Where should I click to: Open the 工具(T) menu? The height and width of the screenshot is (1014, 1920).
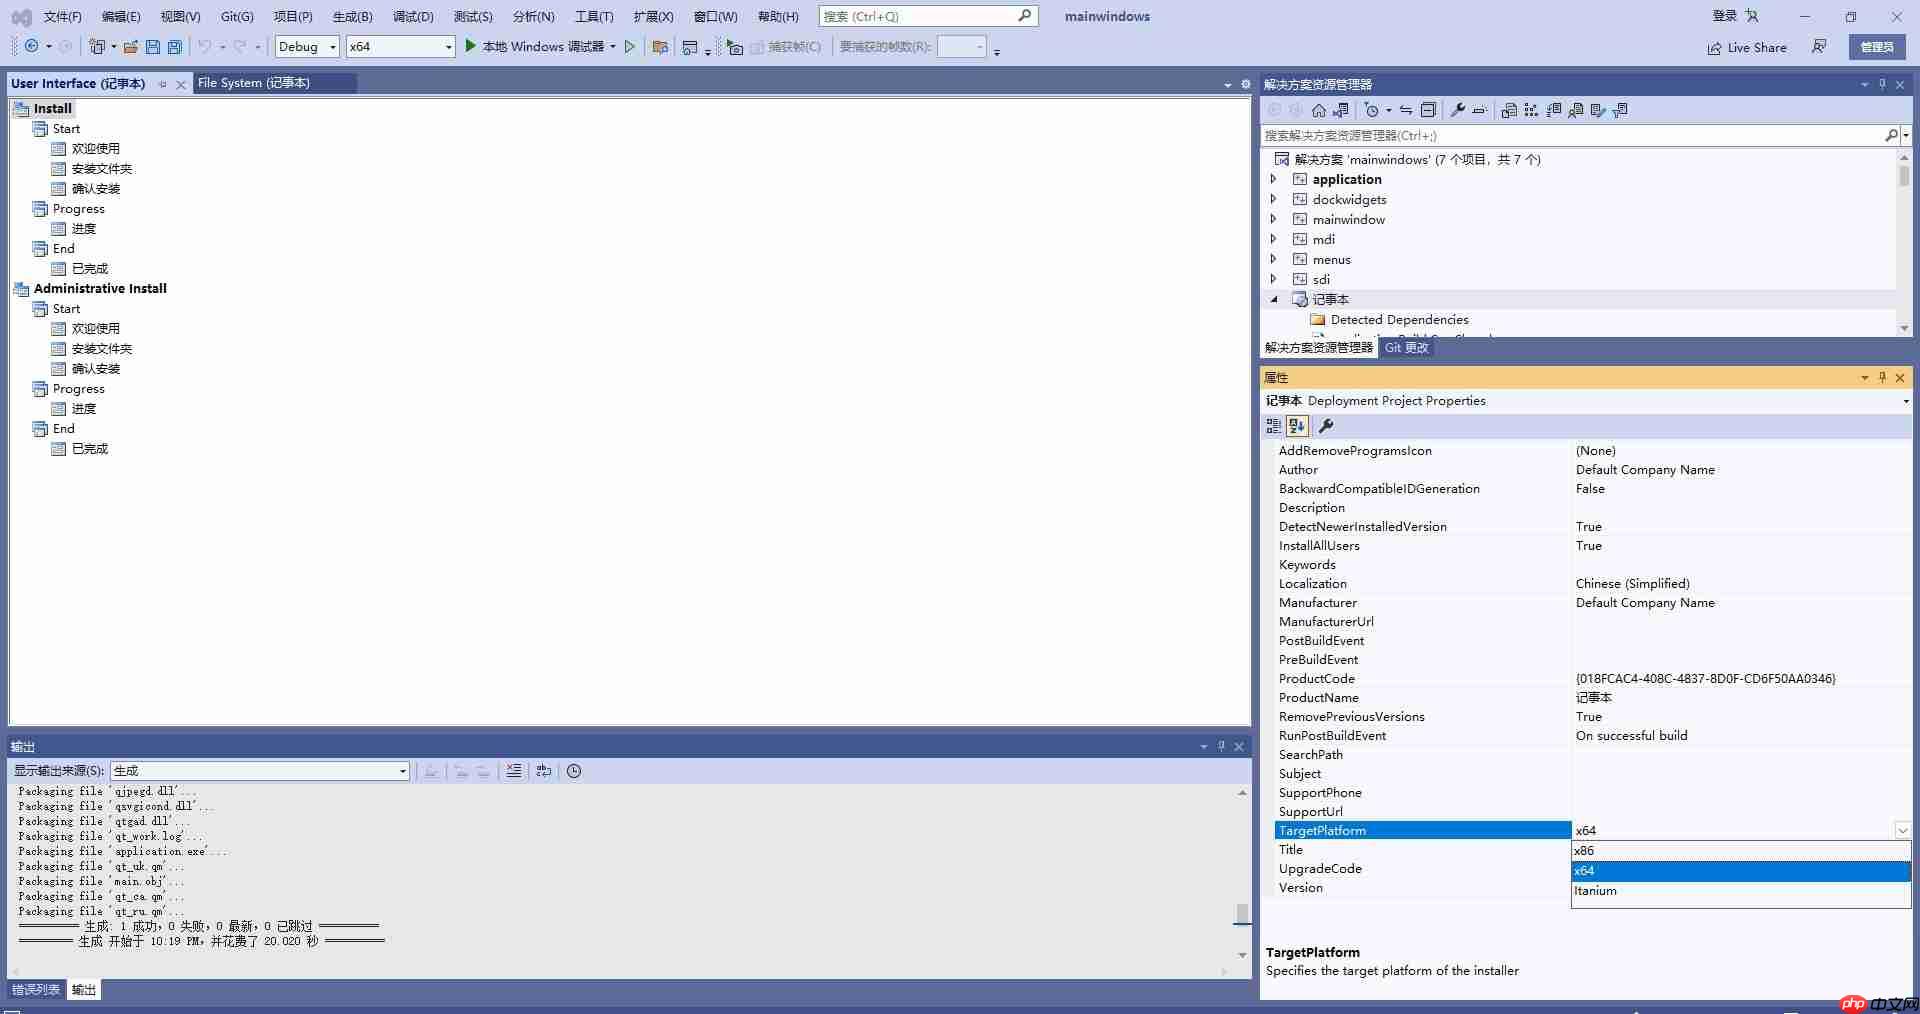click(593, 16)
